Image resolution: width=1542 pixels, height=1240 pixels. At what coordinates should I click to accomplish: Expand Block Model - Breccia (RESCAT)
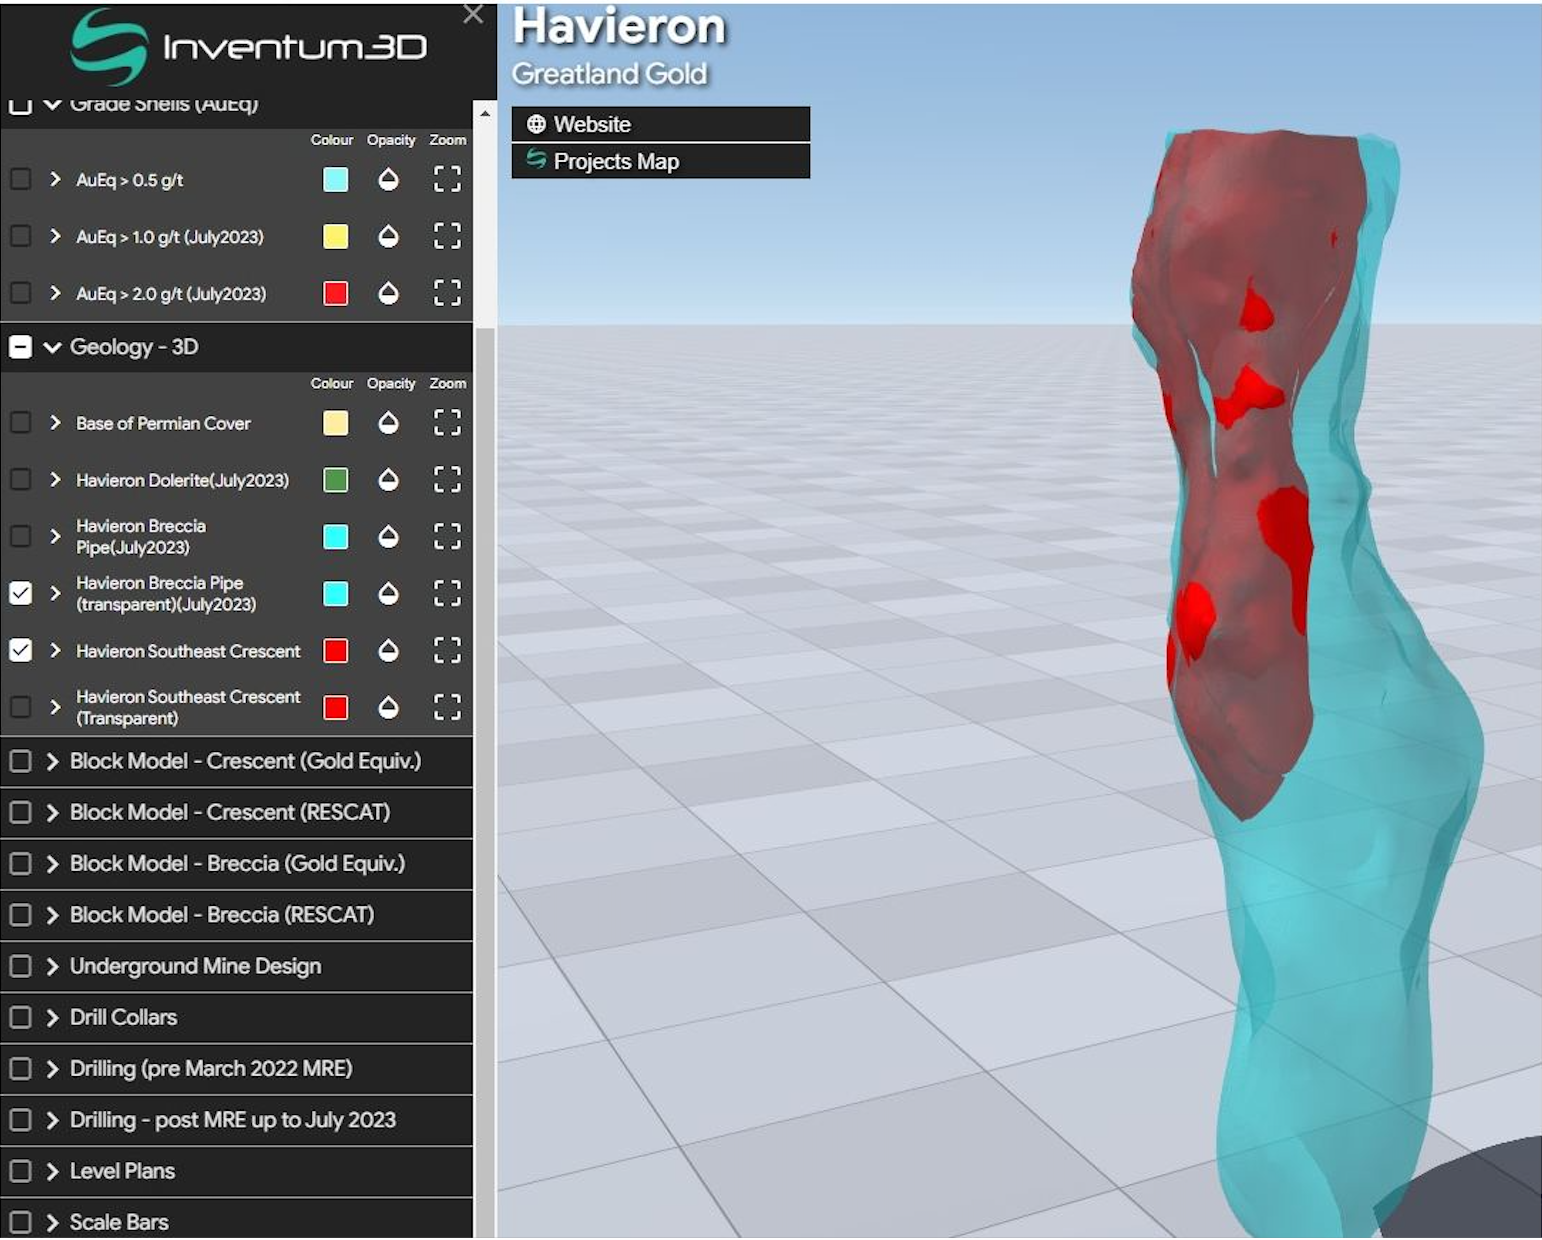[52, 915]
